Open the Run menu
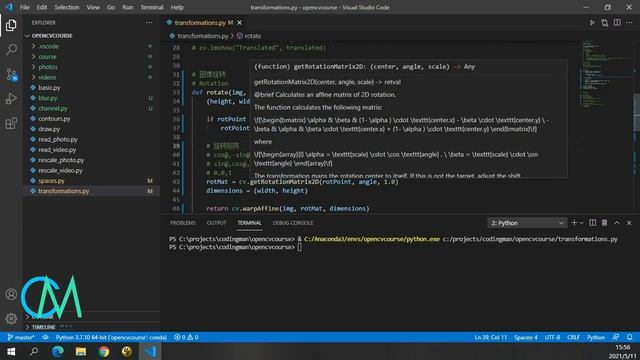640x360 pixels. tap(128, 7)
